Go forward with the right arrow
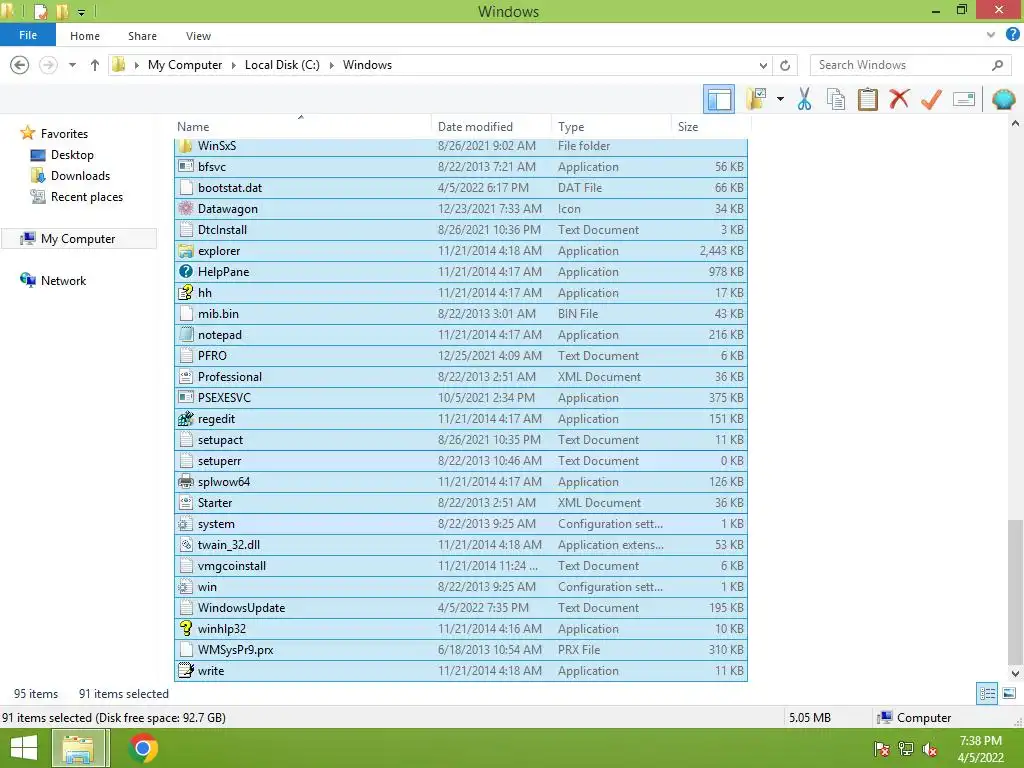Screen dimensions: 1024x768 point(48,65)
